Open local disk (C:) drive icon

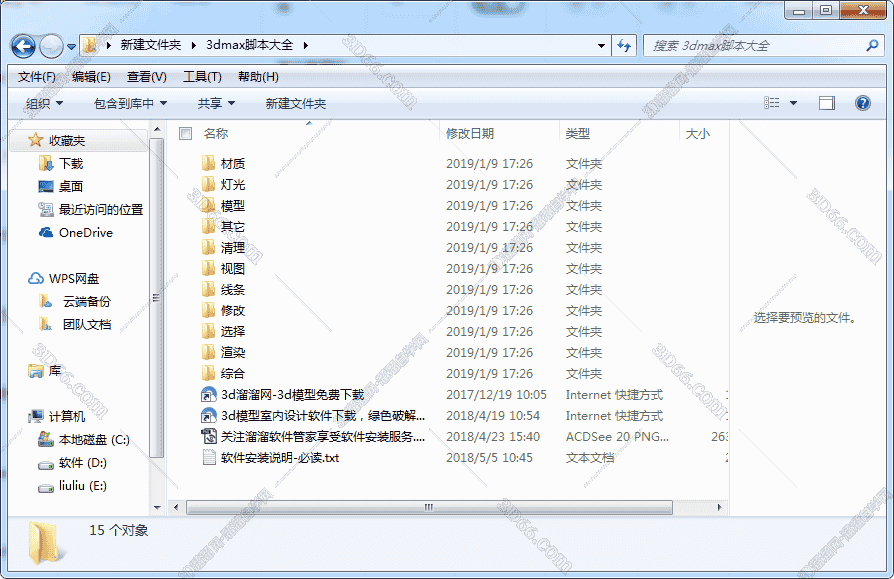pos(46,440)
